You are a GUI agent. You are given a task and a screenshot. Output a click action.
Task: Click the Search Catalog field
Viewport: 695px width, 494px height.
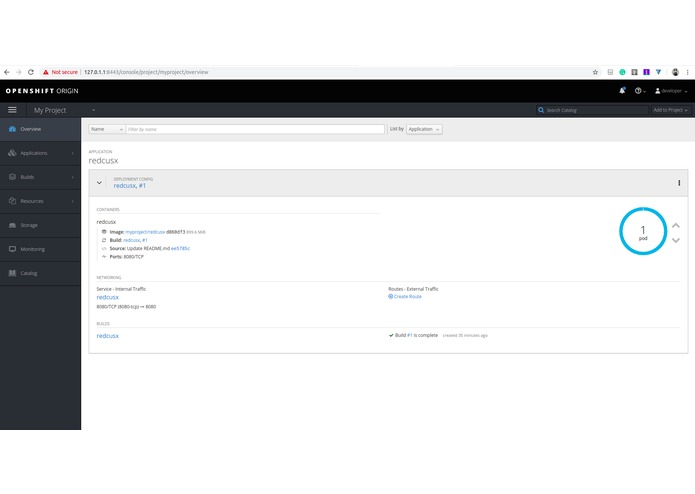[592, 110]
